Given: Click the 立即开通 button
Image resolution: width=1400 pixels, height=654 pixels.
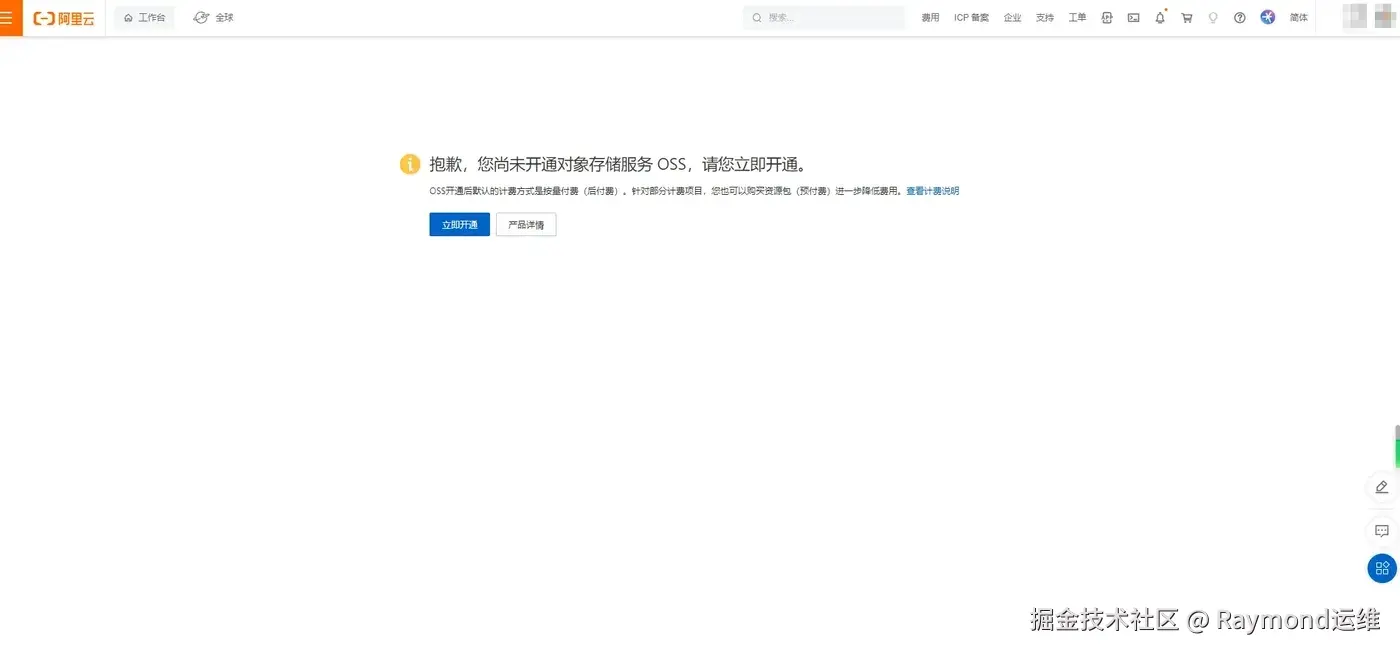Looking at the screenshot, I should tap(460, 225).
